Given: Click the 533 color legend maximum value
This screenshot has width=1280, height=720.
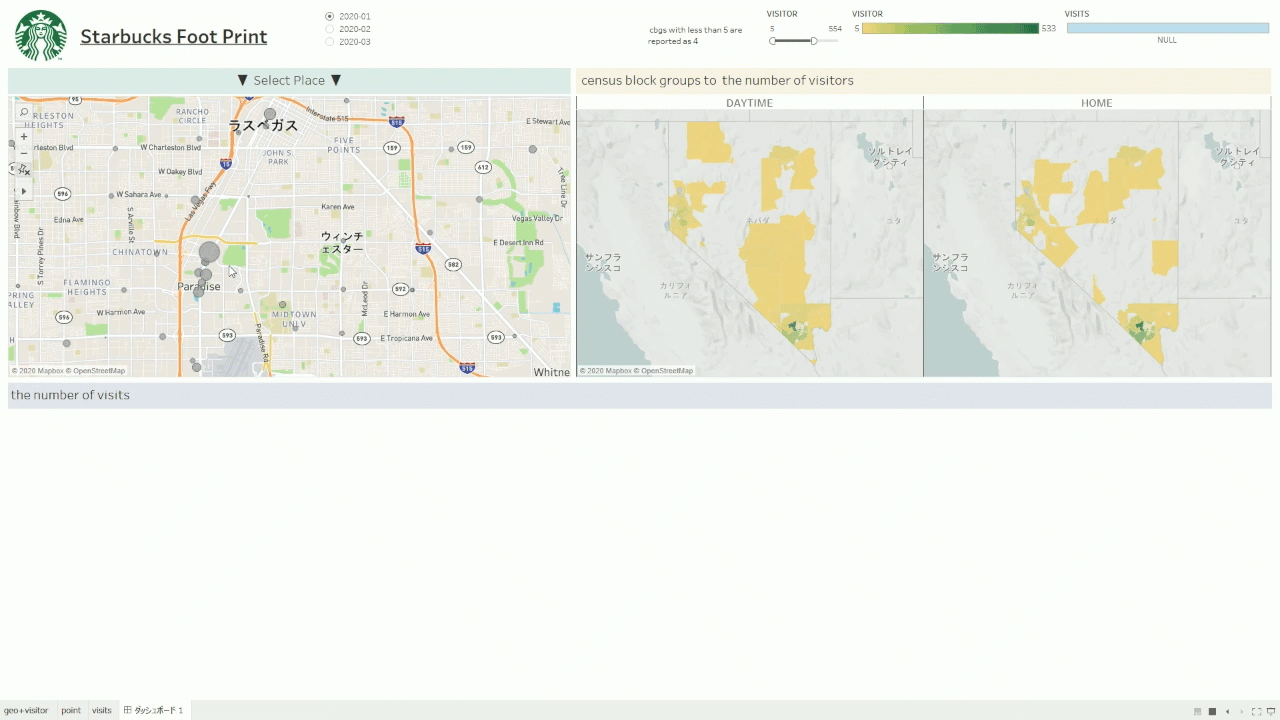Looking at the screenshot, I should (x=1048, y=28).
